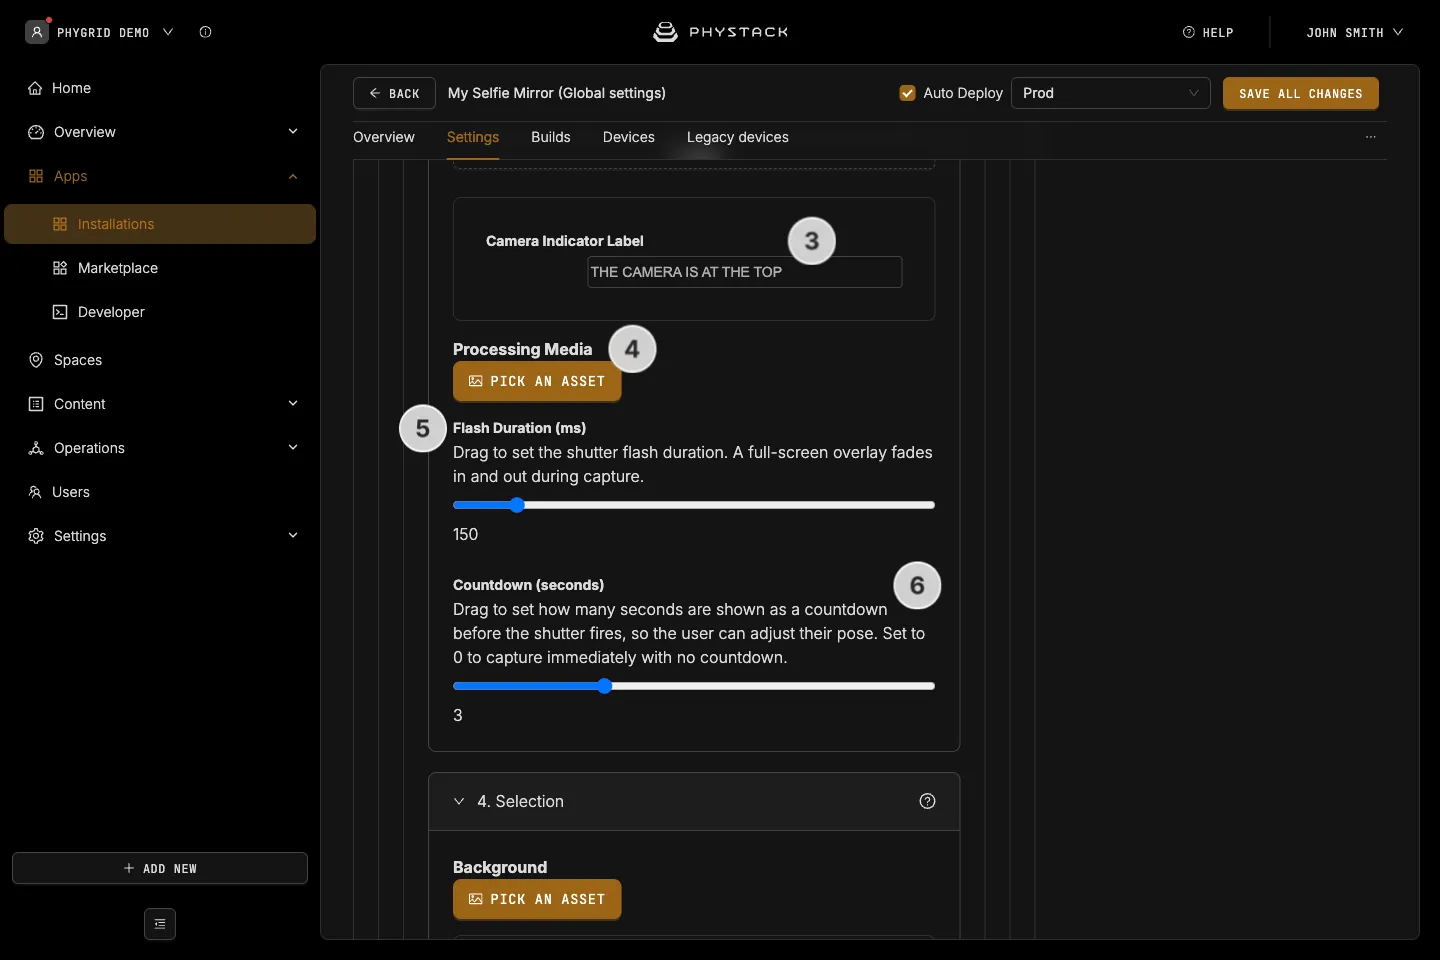
Task: Open the John Smith account menu
Action: click(x=1354, y=32)
